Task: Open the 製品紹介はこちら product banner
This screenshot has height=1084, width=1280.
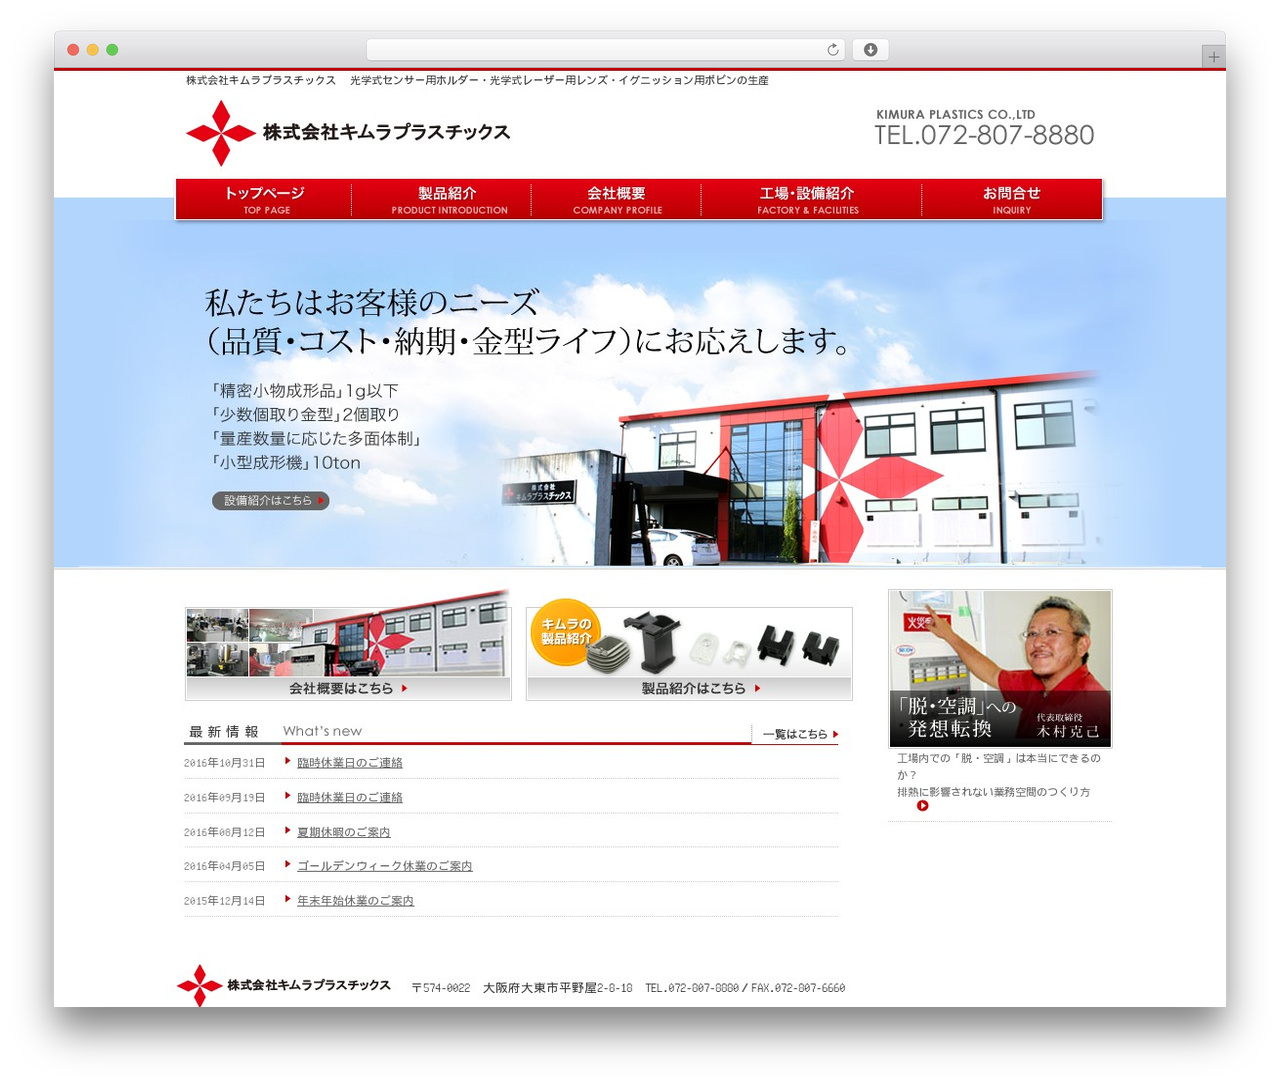Action: 689,650
